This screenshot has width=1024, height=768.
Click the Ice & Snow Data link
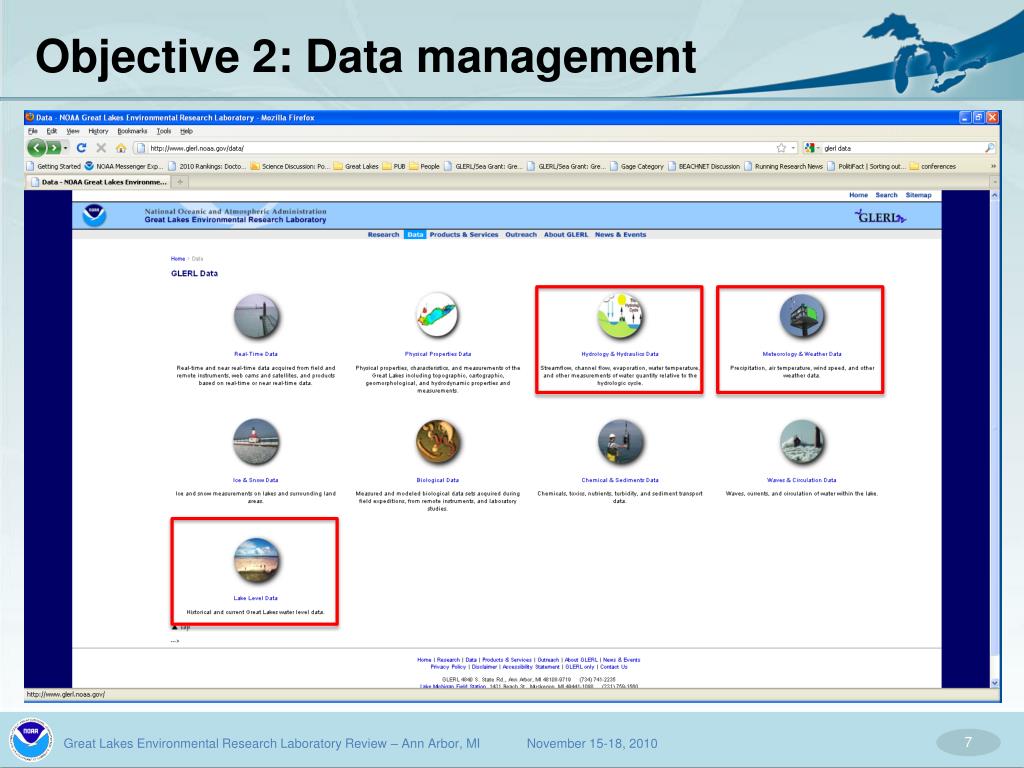(255, 480)
